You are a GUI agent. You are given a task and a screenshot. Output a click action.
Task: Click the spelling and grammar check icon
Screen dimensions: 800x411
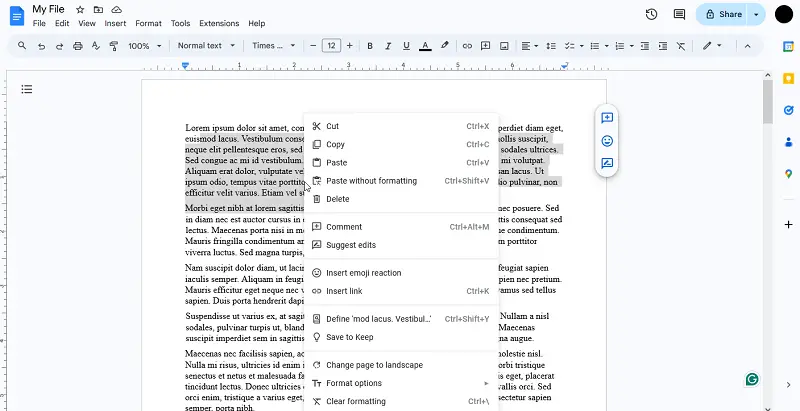[95, 46]
